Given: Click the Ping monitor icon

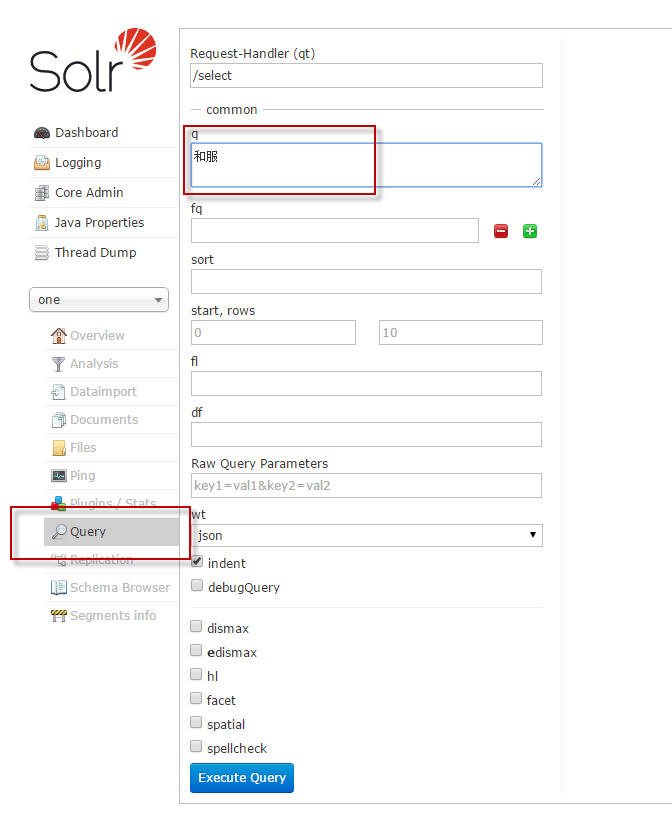Looking at the screenshot, I should pyautogui.click(x=59, y=476).
